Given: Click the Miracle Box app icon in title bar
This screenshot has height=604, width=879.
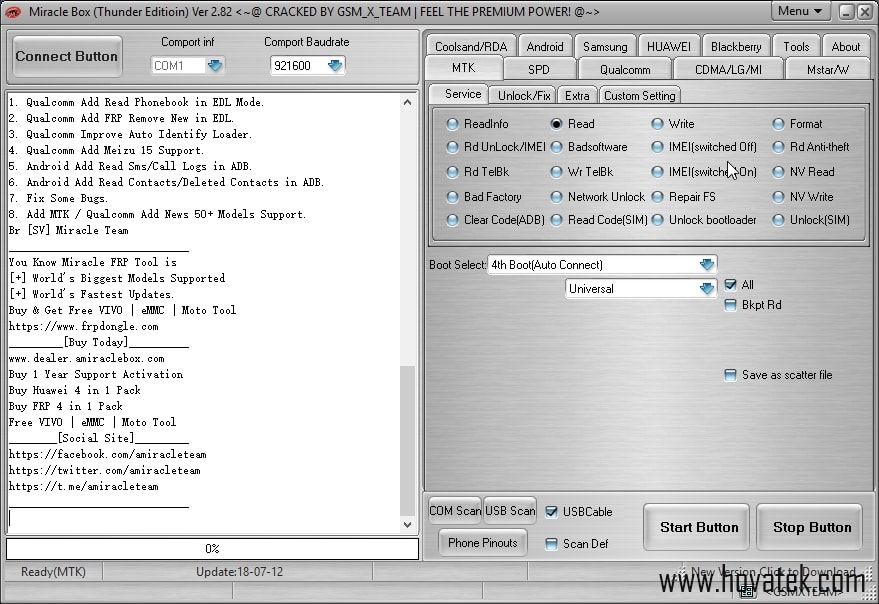Looking at the screenshot, I should pos(12,11).
